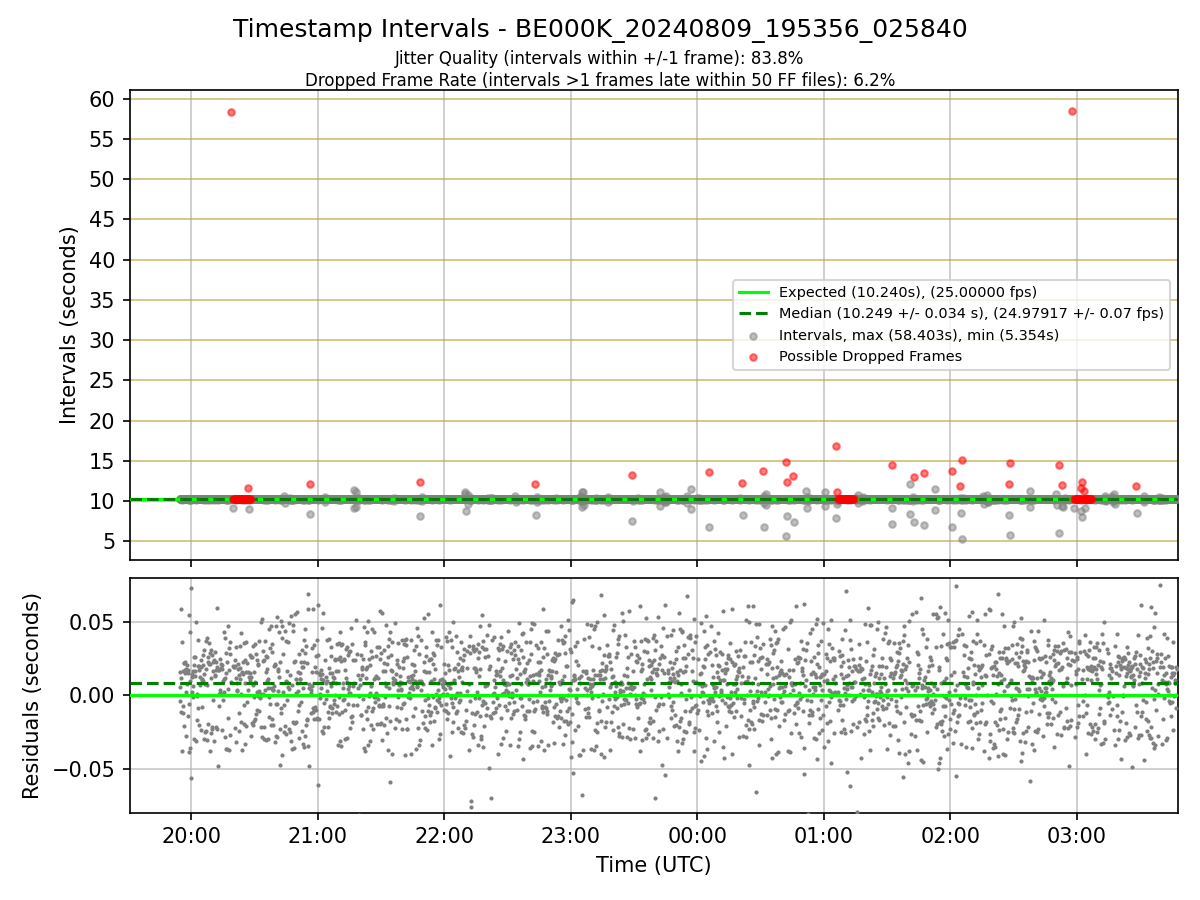This screenshot has height=900, width=1200.
Task: Click the 'Jitter Quality' subtitle line showing 83.8%
Action: point(599,58)
